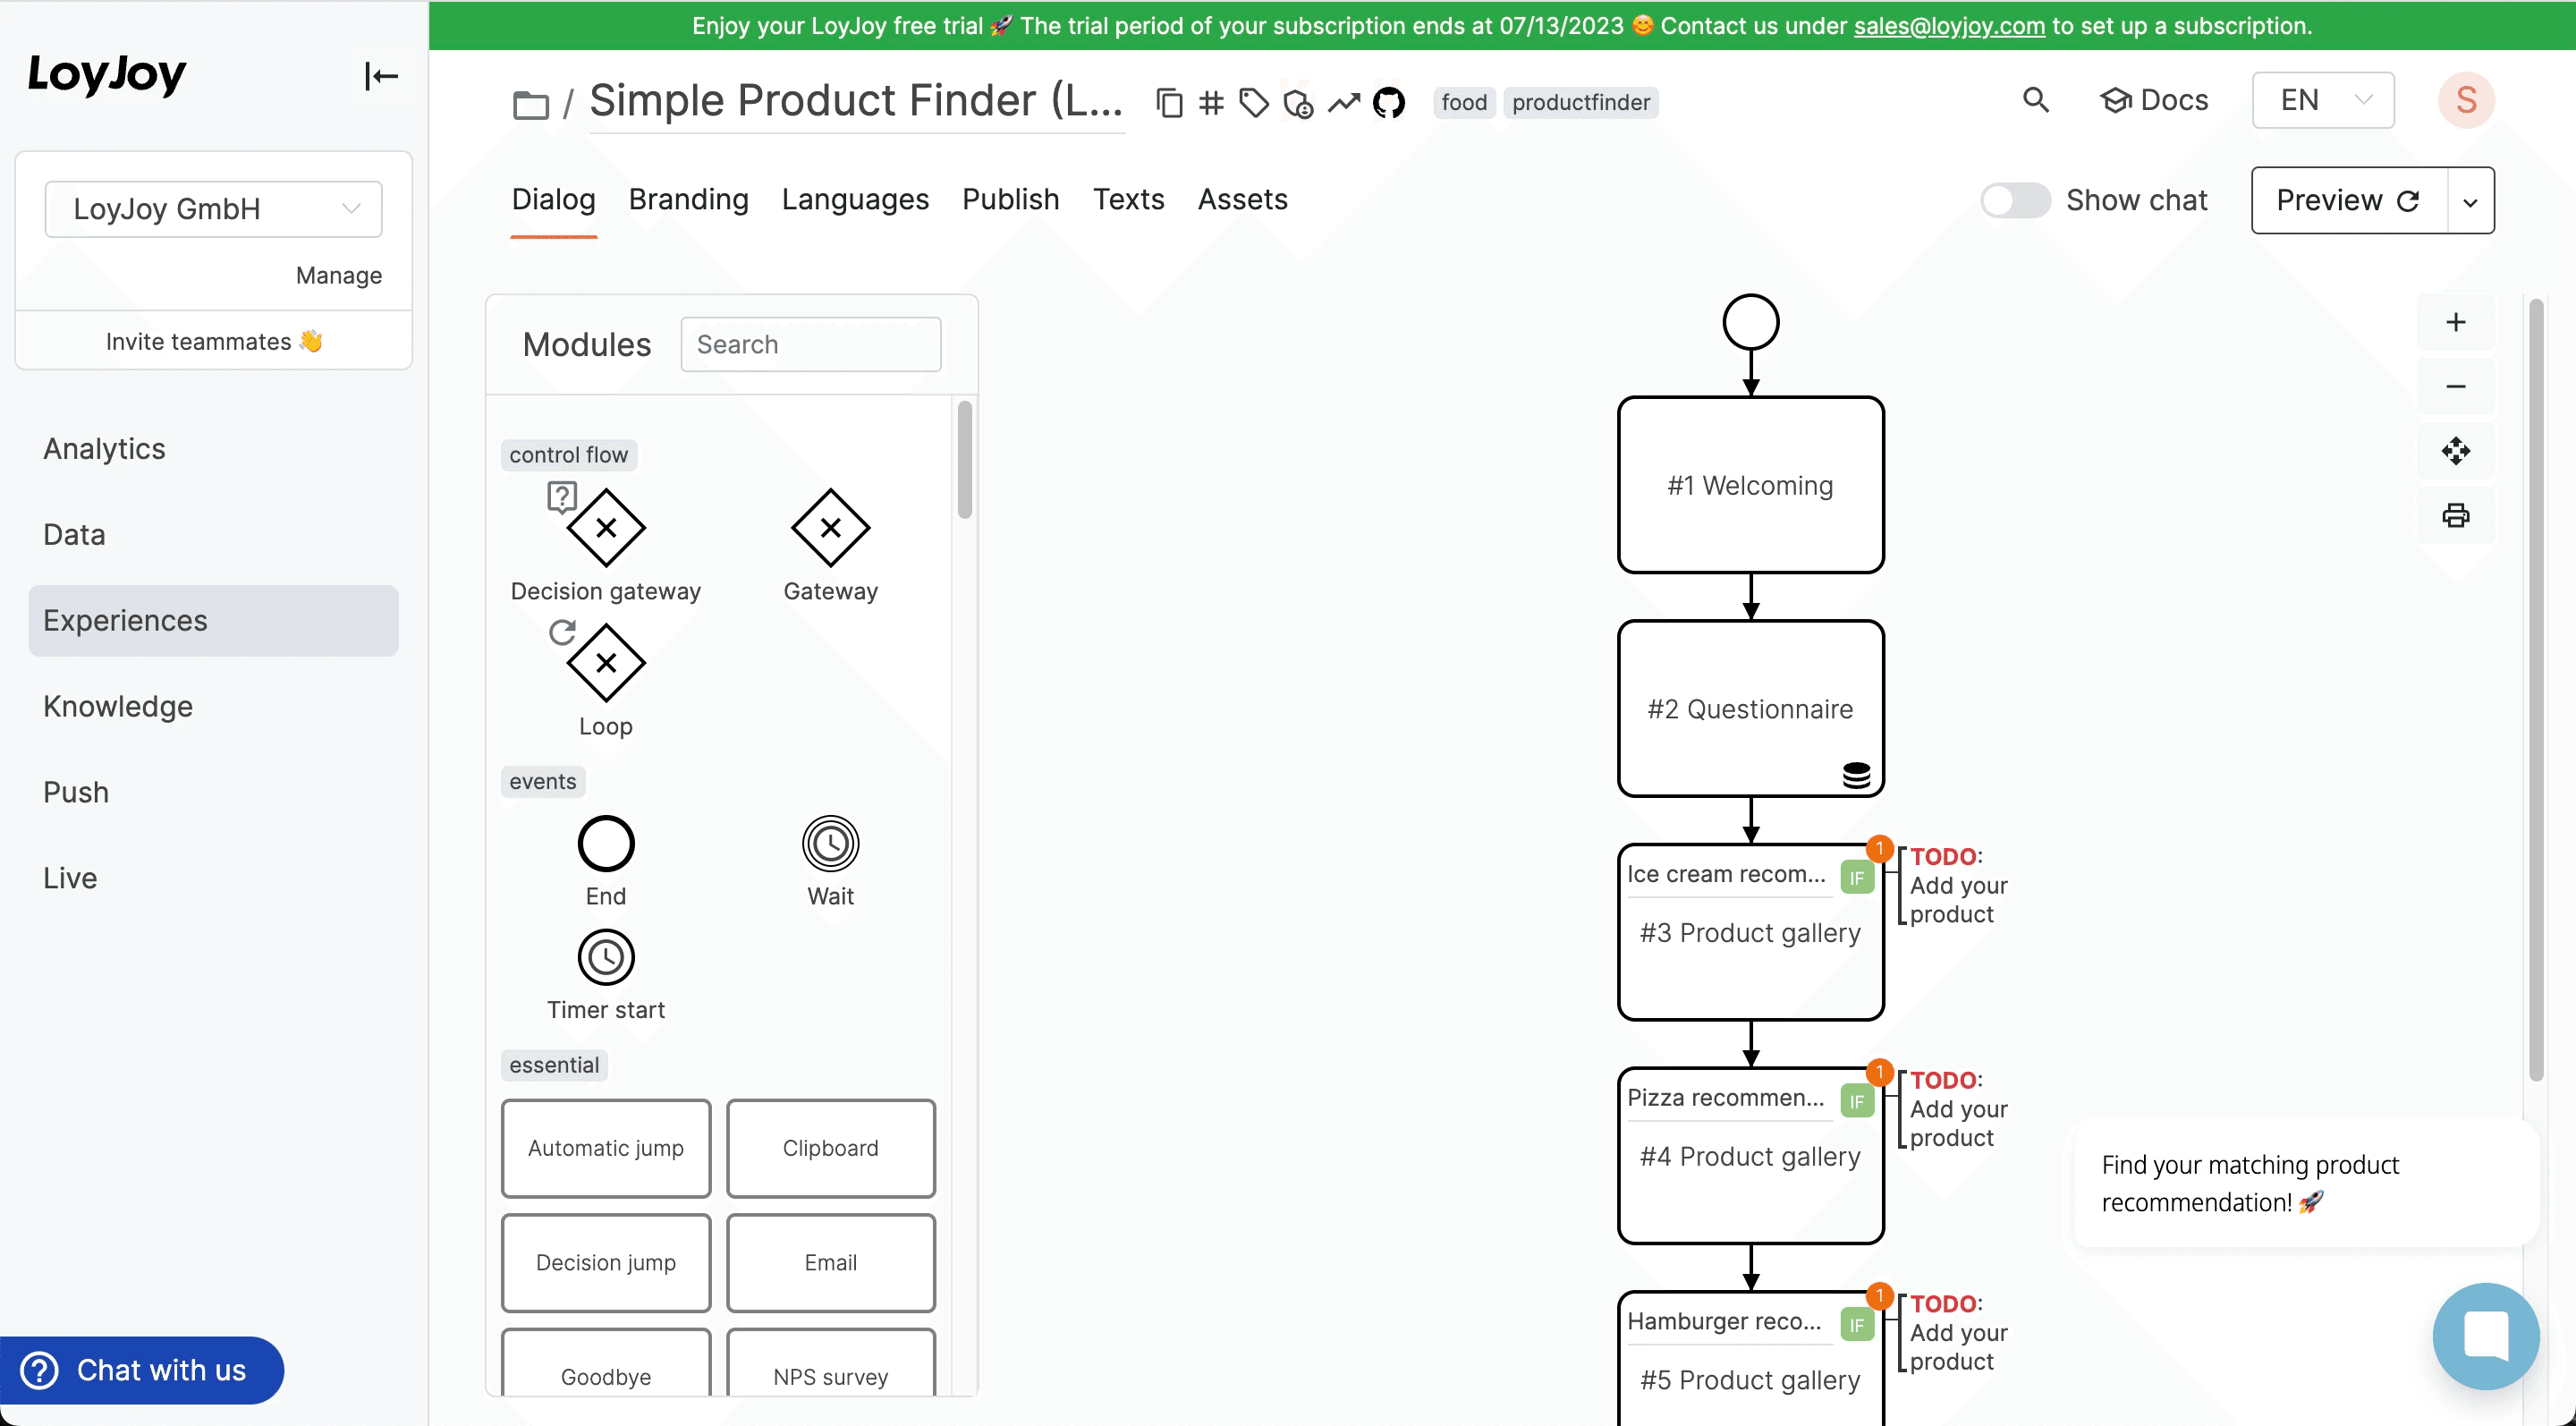
Task: Click the tag icon beside the title
Action: (x=1253, y=102)
